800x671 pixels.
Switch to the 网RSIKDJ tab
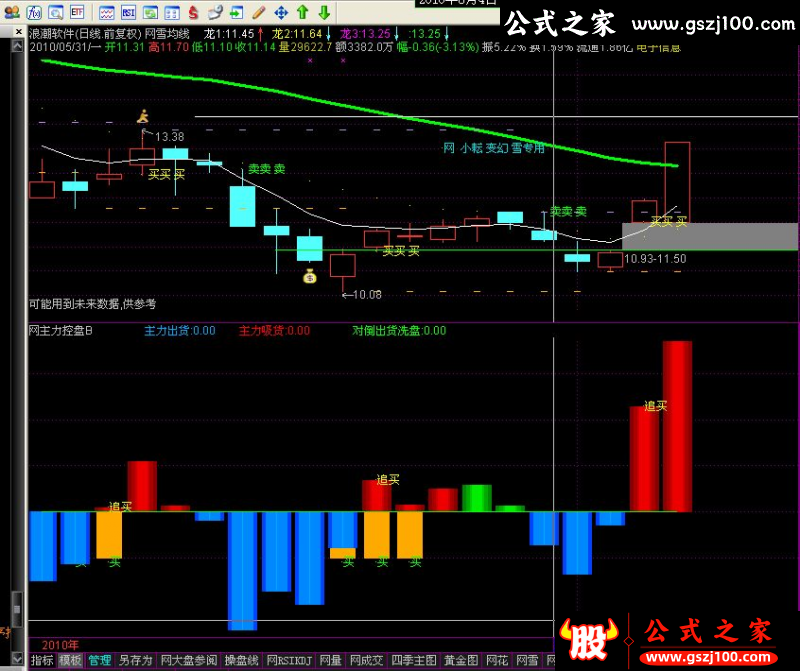(289, 660)
